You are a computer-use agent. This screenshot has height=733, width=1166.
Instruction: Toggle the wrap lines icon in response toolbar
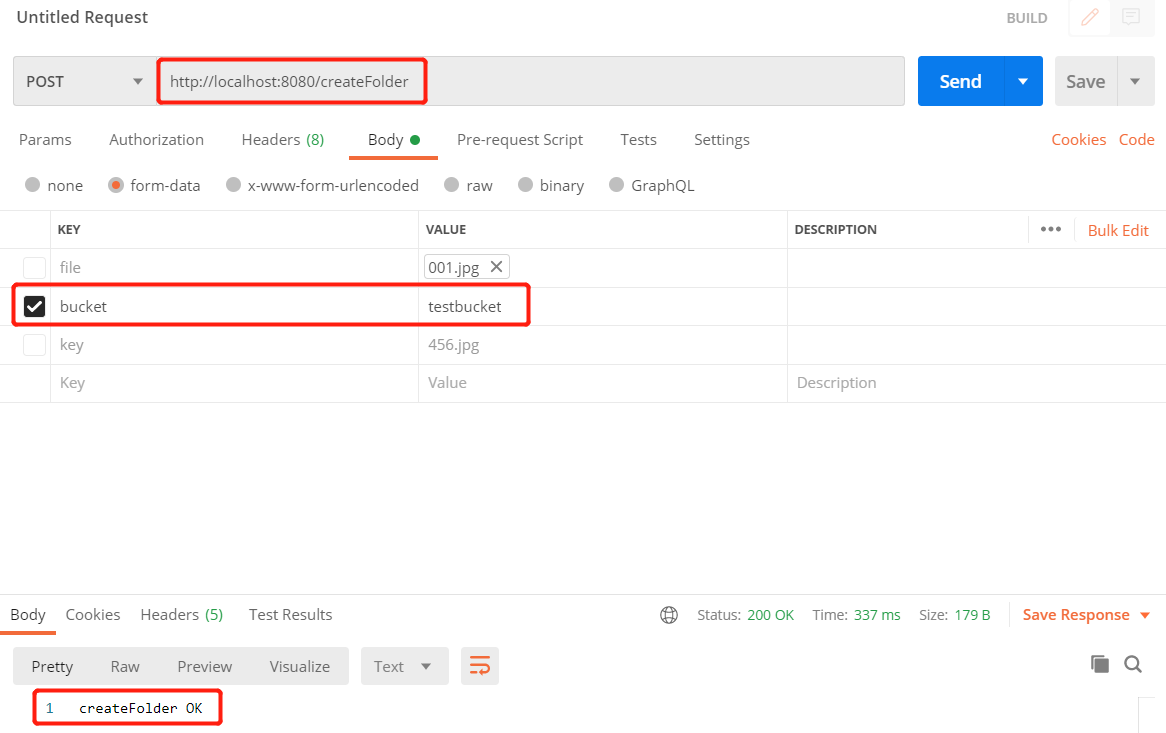pyautogui.click(x=480, y=665)
